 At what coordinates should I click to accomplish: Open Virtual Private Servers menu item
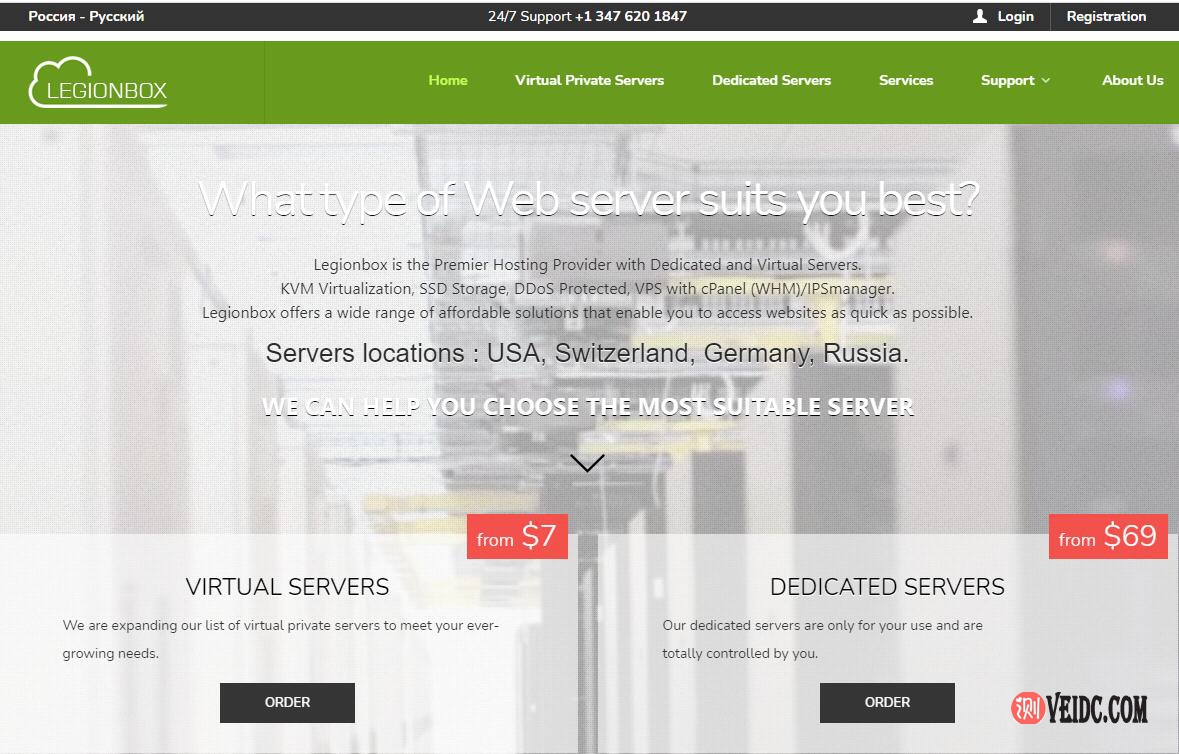tap(590, 80)
